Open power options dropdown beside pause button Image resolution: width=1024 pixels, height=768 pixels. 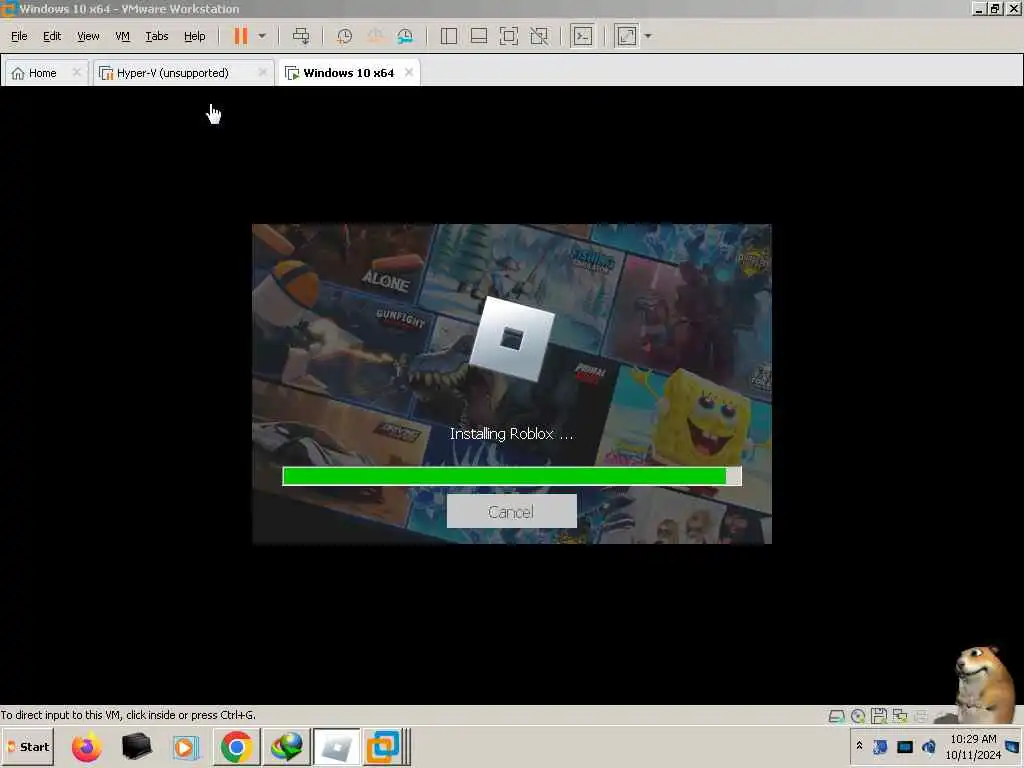(262, 36)
